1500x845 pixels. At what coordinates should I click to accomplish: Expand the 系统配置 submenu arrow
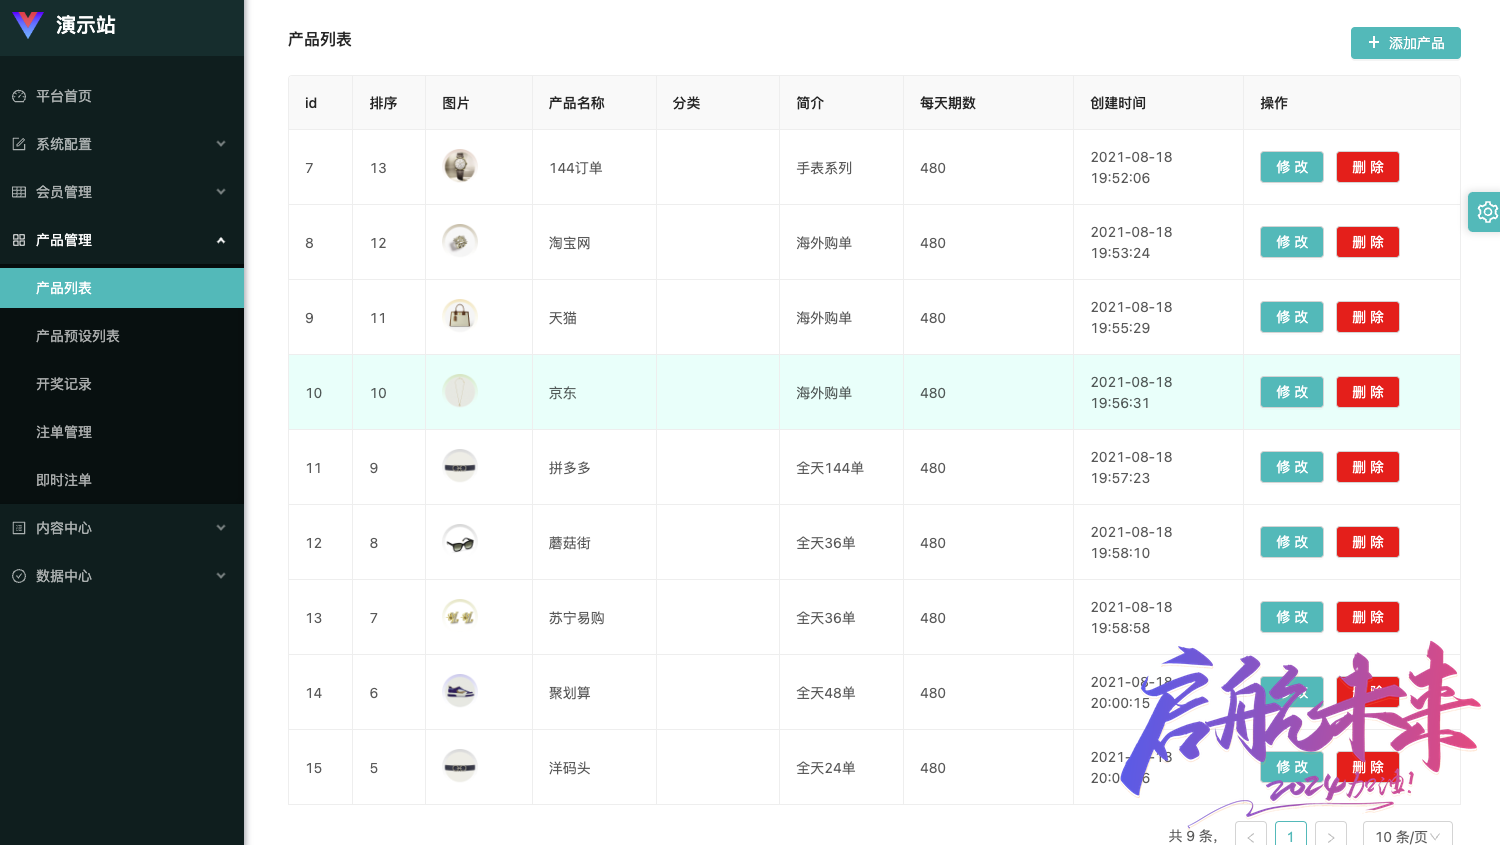pyautogui.click(x=221, y=144)
